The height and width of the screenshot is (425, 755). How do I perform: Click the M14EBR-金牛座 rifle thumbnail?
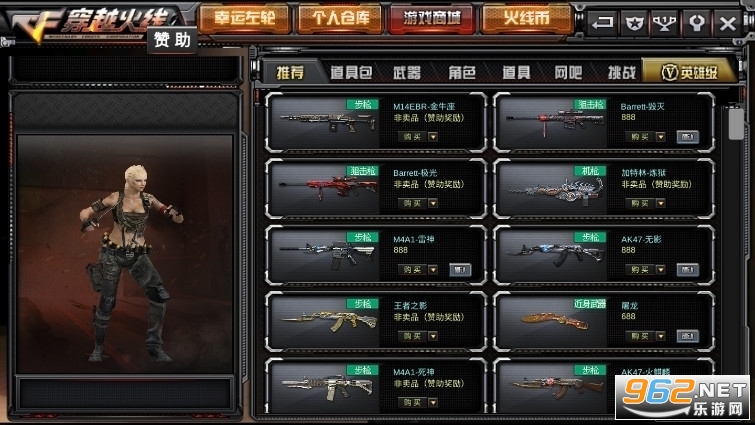[327, 121]
